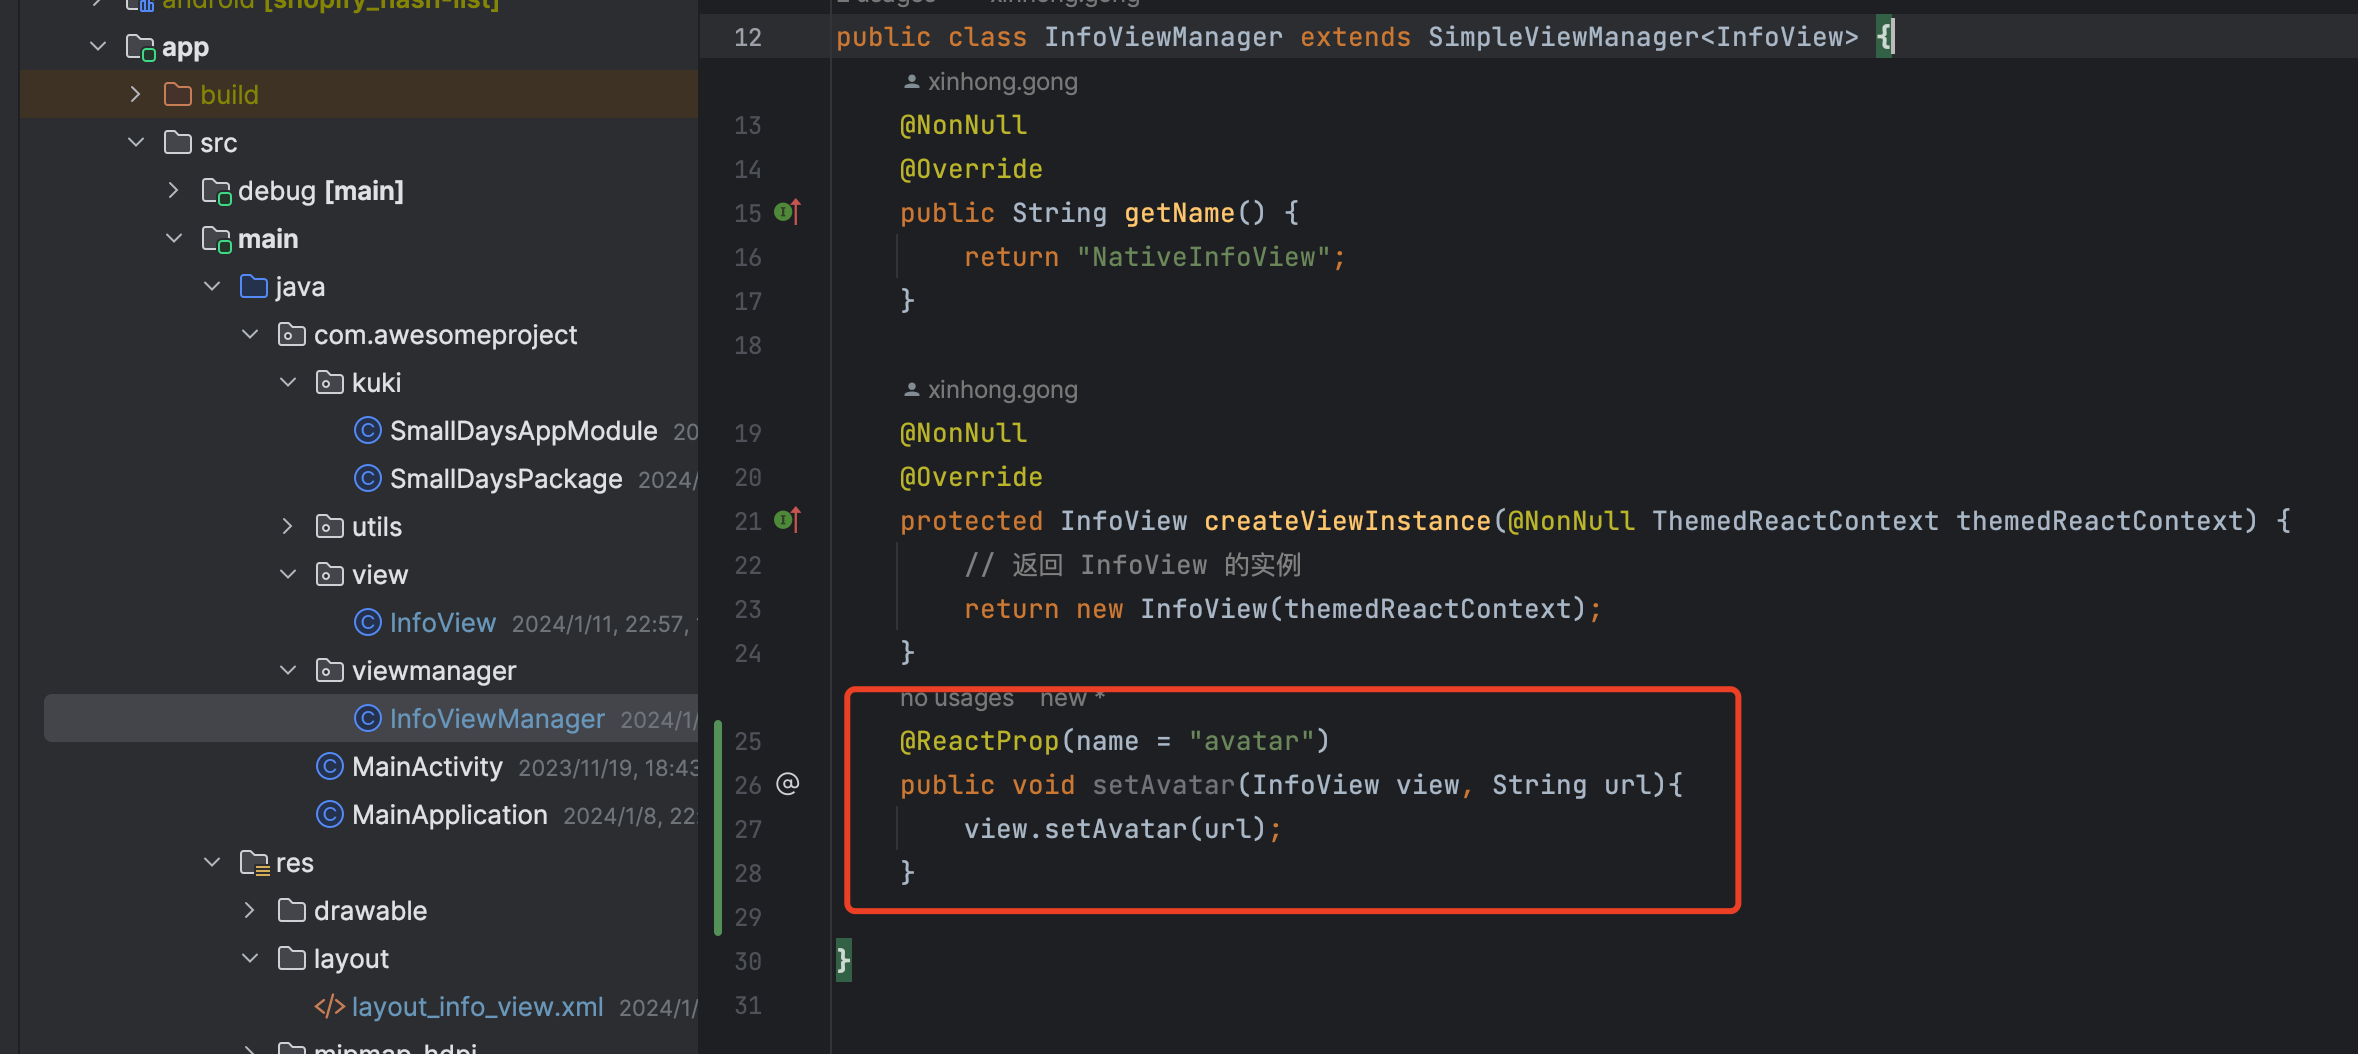Click the first xinhong.gong author inlay hint
Image resolution: width=2358 pixels, height=1054 pixels.
point(991,82)
